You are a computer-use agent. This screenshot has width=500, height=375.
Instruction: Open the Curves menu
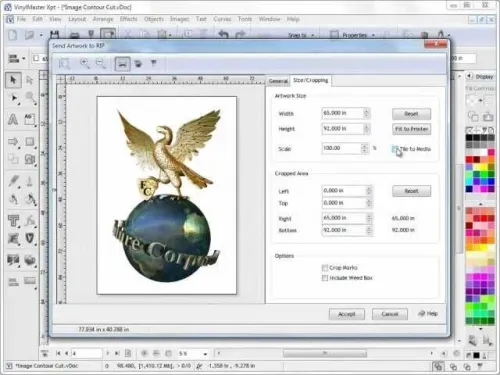[222, 19]
